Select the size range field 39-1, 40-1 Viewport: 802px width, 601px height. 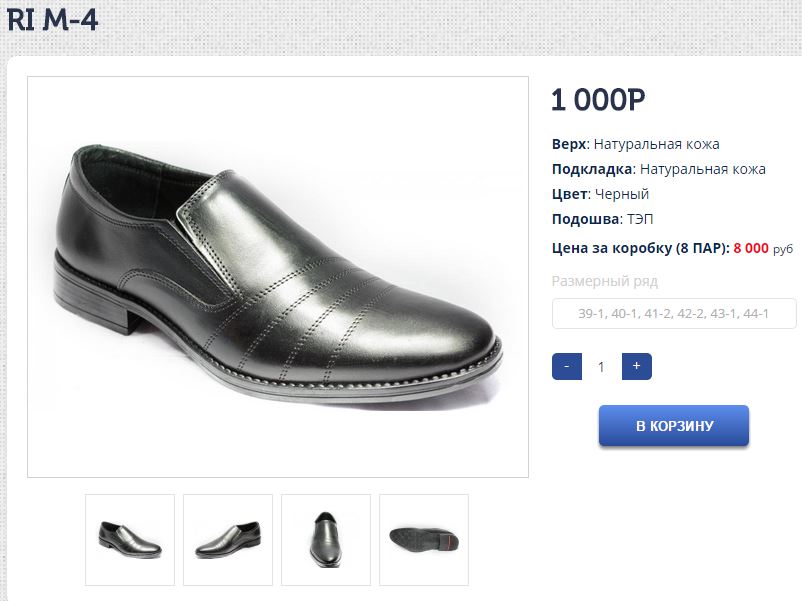pyautogui.click(x=674, y=314)
